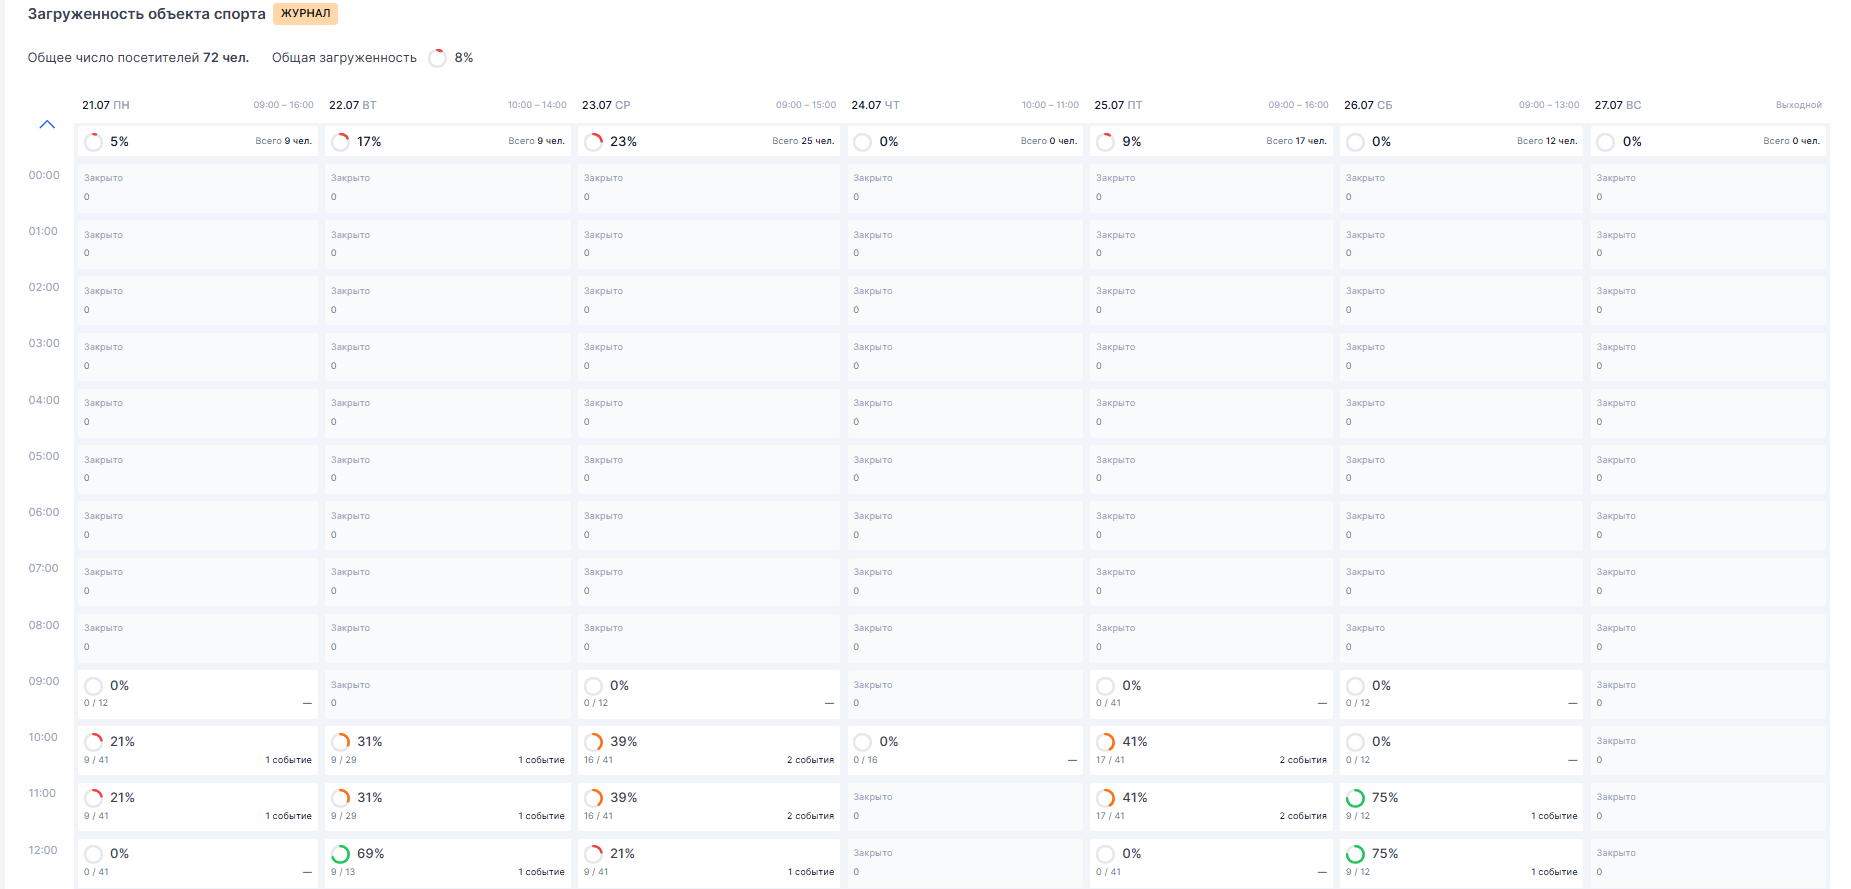Click 'Всего 25 чел.' on Wednesday summary

point(802,141)
